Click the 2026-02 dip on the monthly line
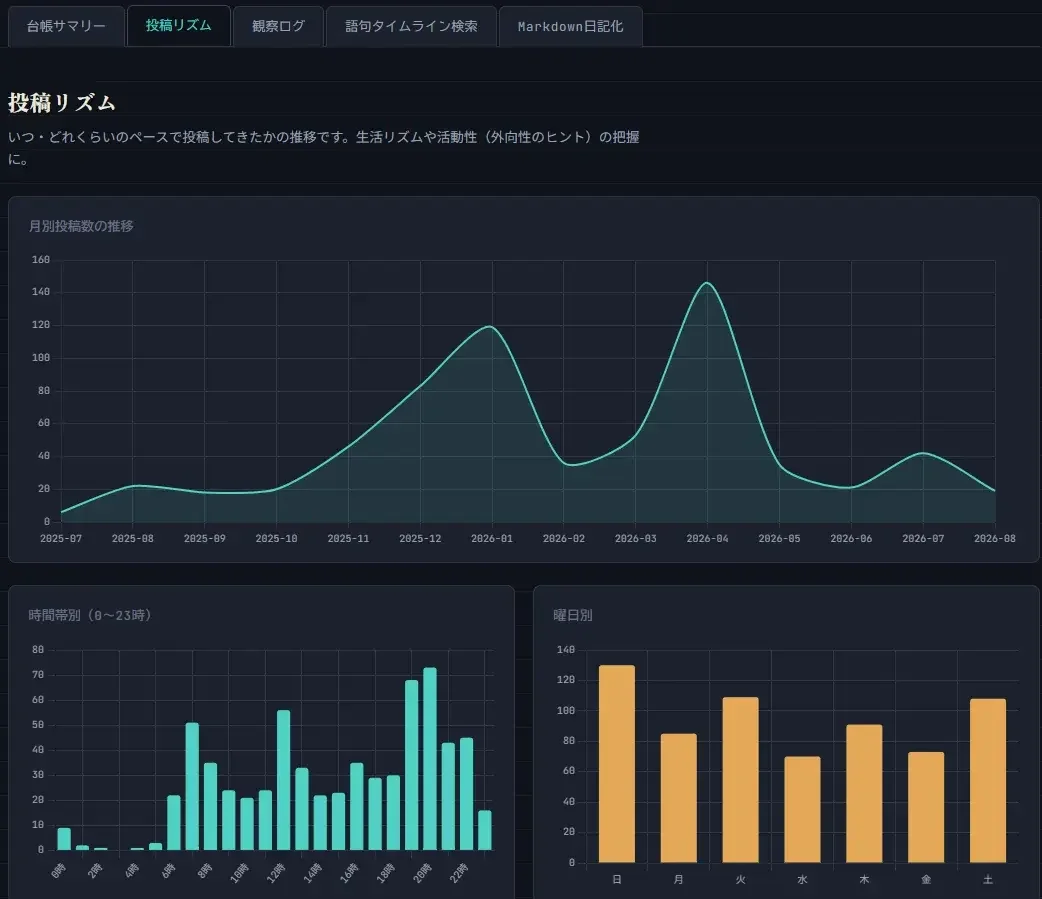 click(564, 463)
